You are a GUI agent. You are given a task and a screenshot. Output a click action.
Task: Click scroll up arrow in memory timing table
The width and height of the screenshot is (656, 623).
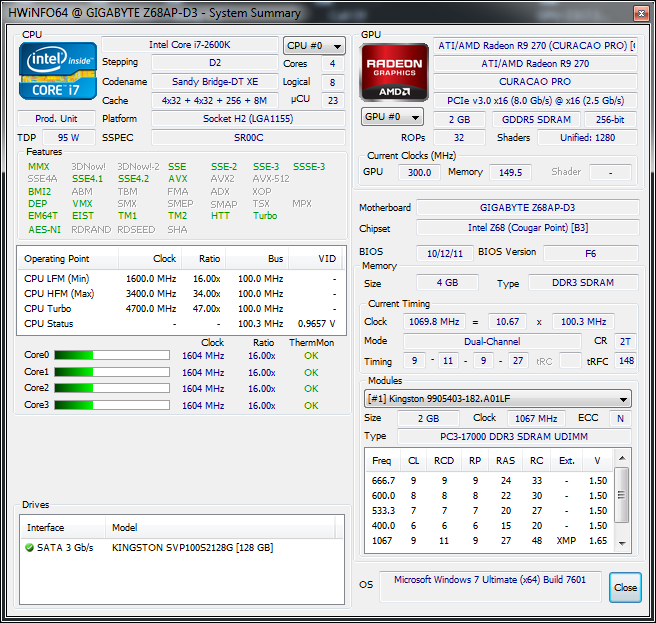622,458
